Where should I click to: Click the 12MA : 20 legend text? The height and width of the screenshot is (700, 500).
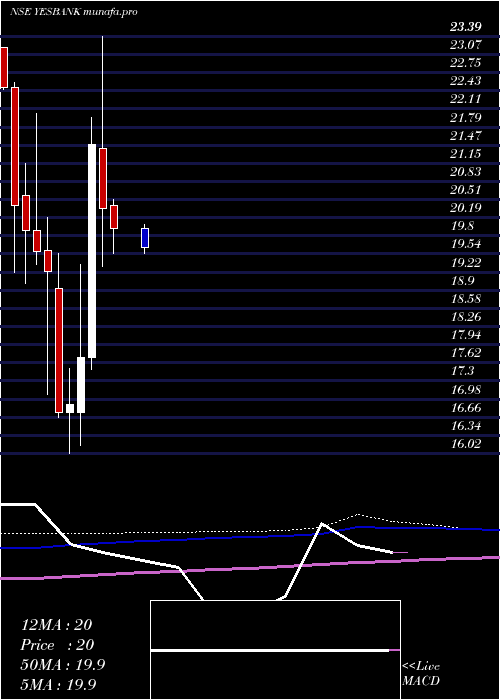coord(56,625)
